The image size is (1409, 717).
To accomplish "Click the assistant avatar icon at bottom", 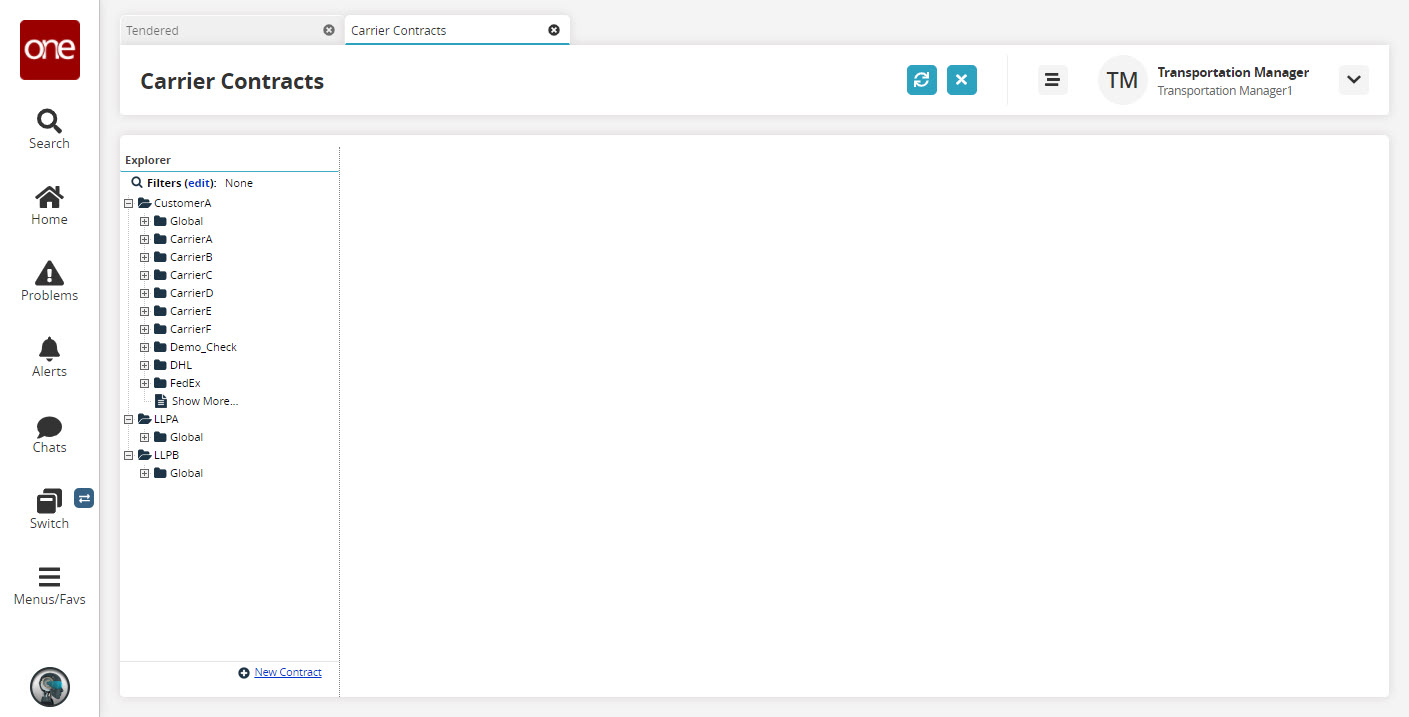I will point(50,687).
